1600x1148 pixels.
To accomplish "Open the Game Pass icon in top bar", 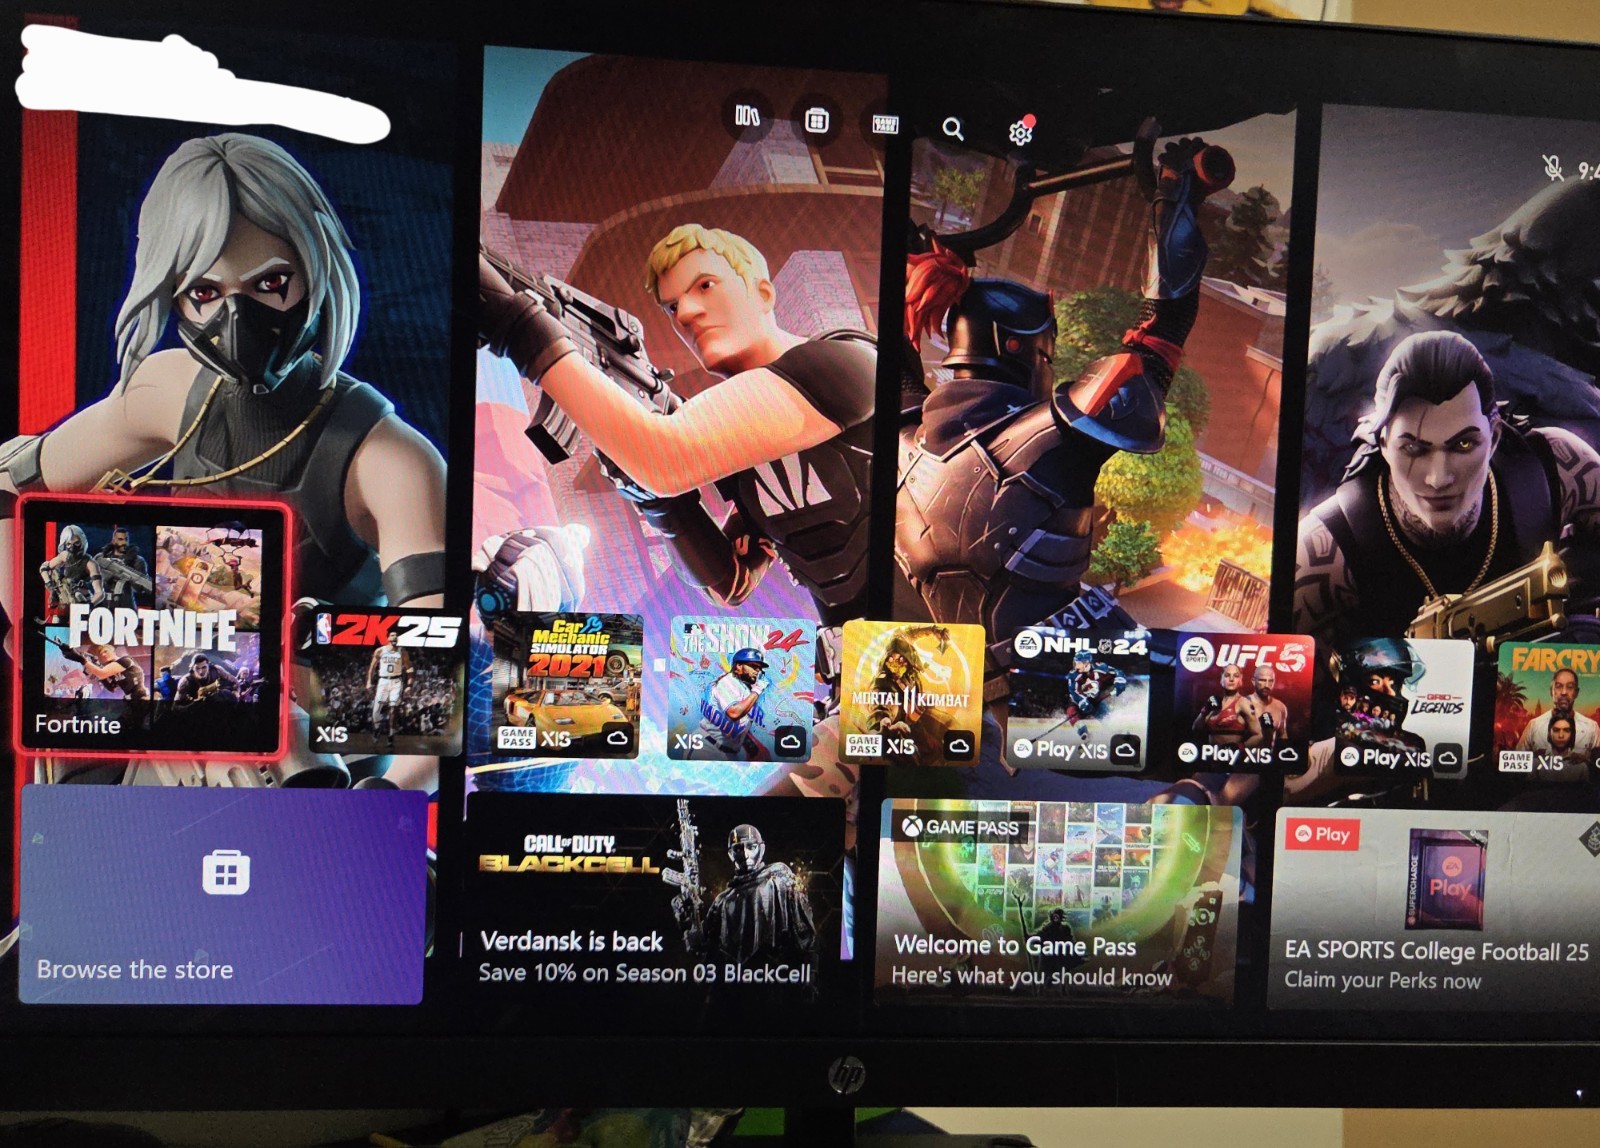I will pos(885,125).
